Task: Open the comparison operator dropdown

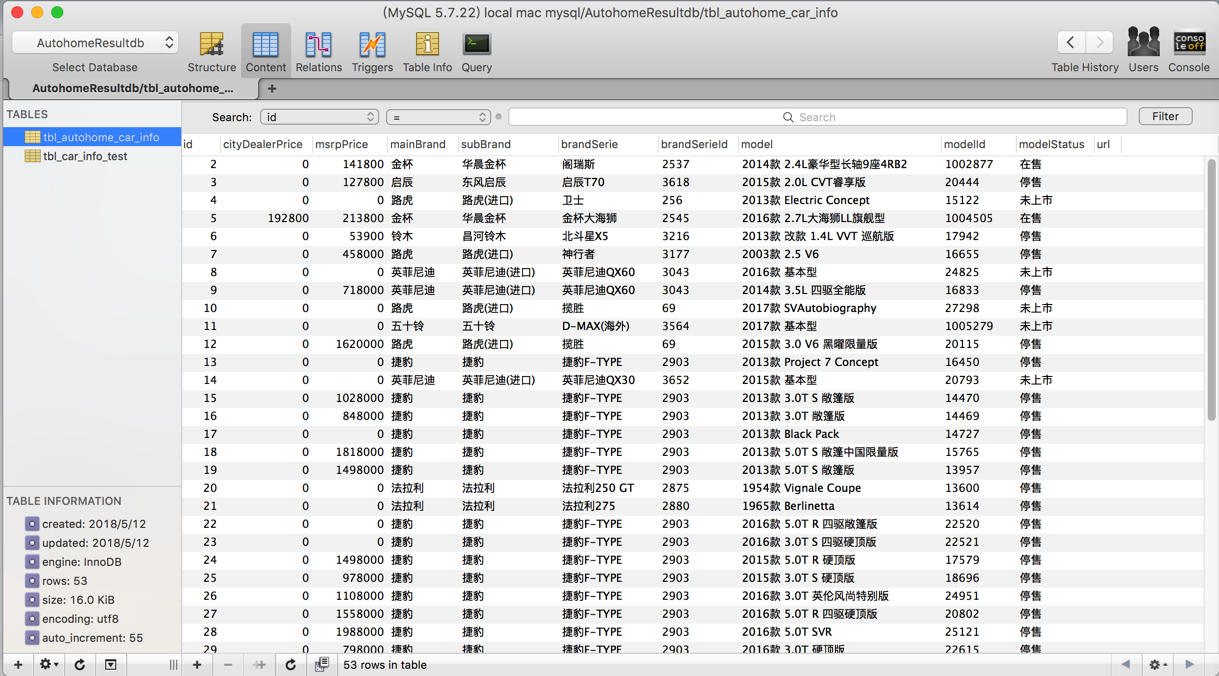Action: point(438,117)
